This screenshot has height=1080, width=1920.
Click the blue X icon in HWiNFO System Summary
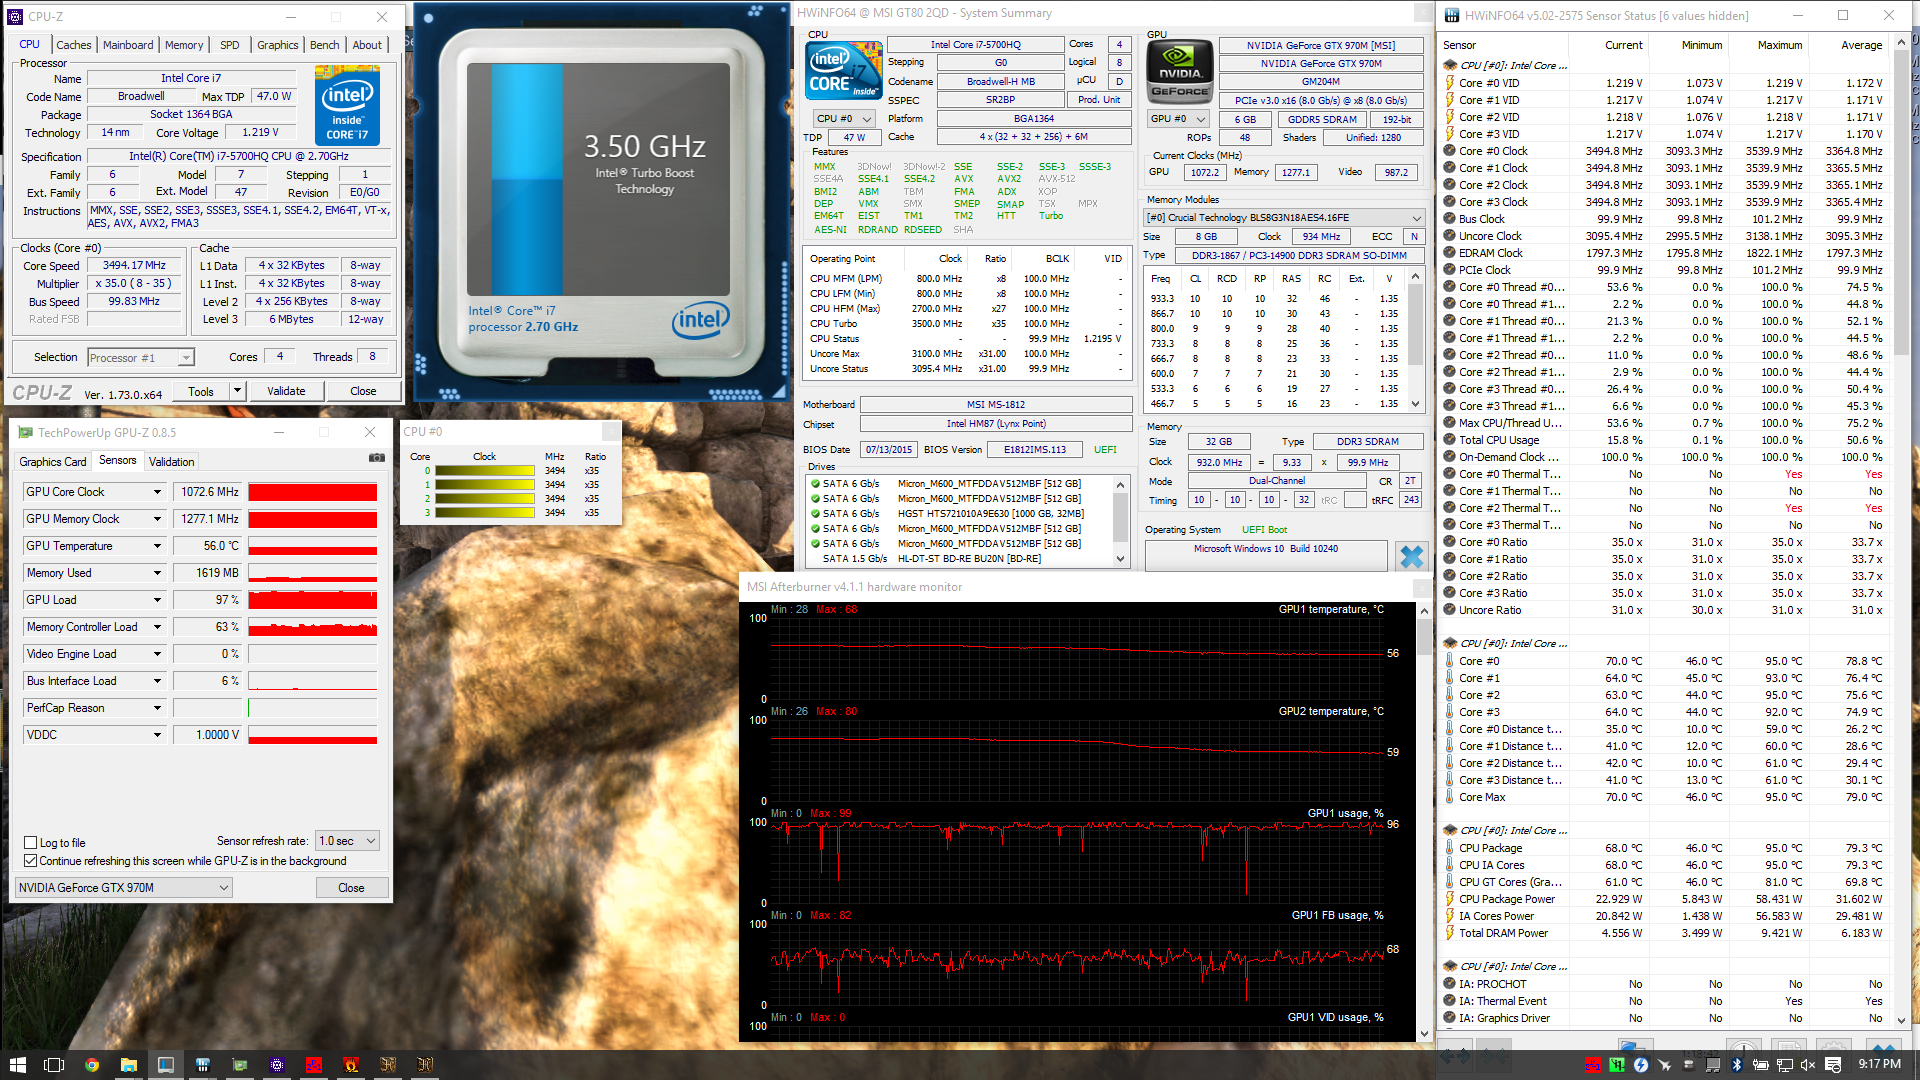(1411, 556)
